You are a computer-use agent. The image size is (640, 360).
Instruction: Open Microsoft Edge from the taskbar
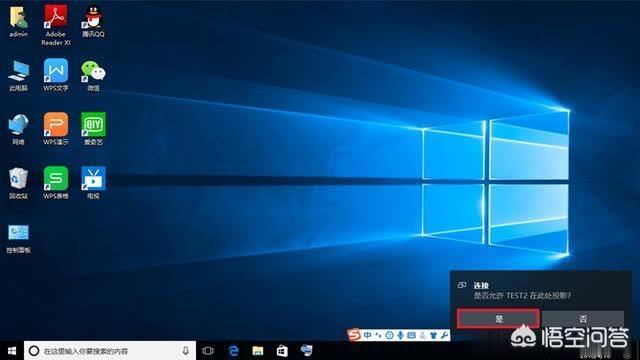click(233, 351)
